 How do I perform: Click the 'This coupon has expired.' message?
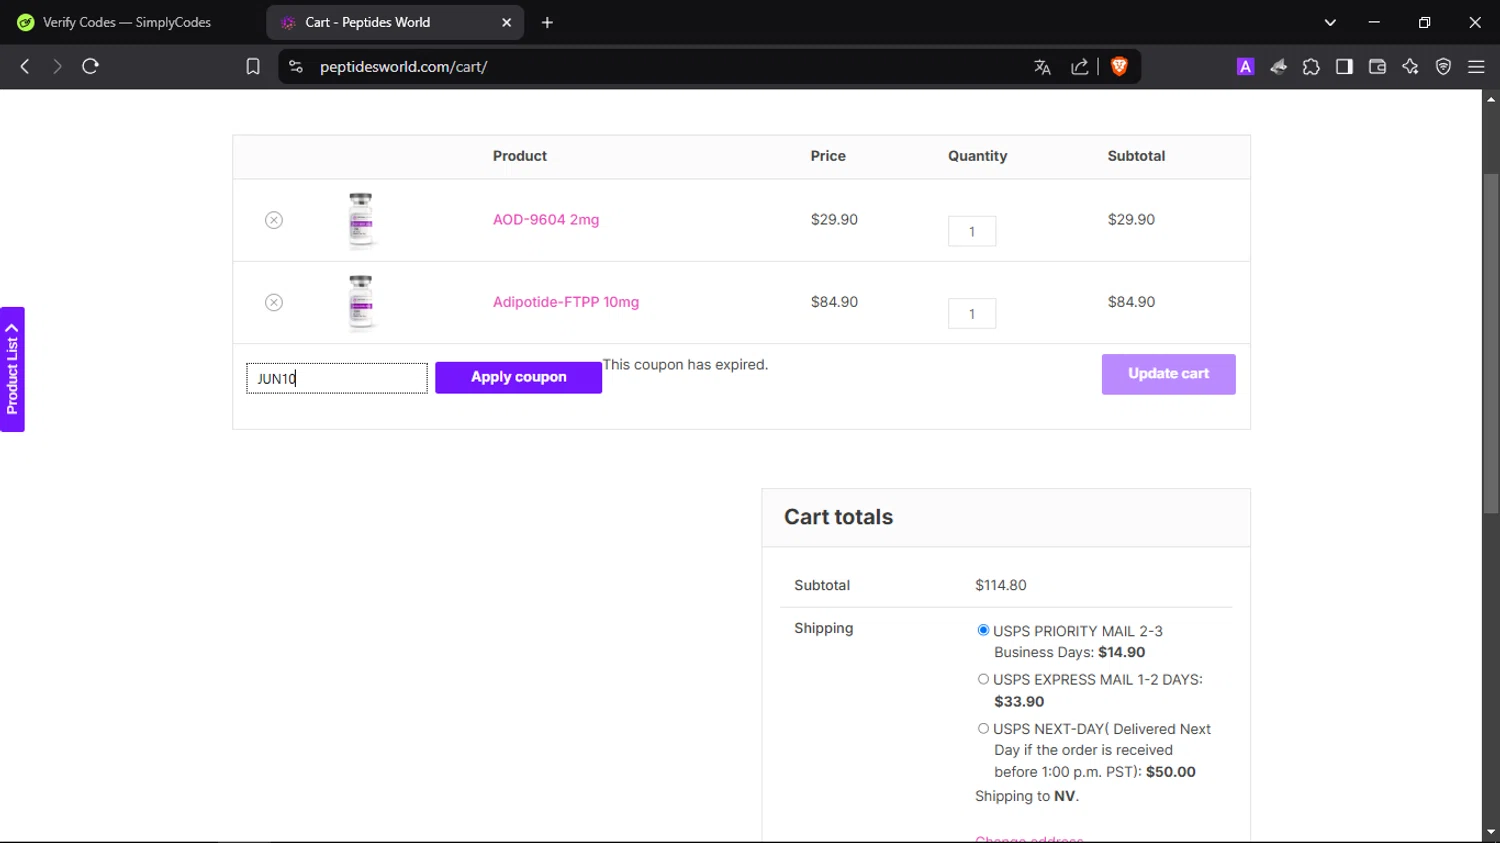tap(685, 365)
